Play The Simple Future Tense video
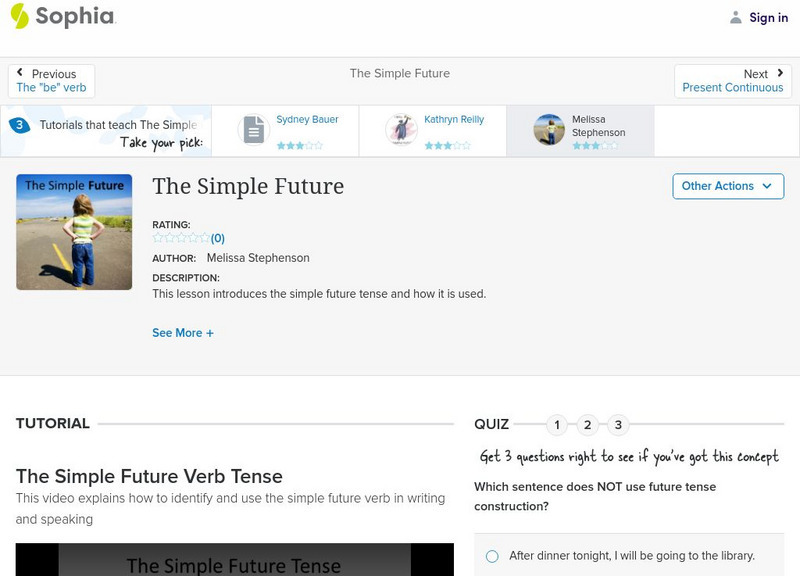The image size is (800, 576). (x=234, y=560)
